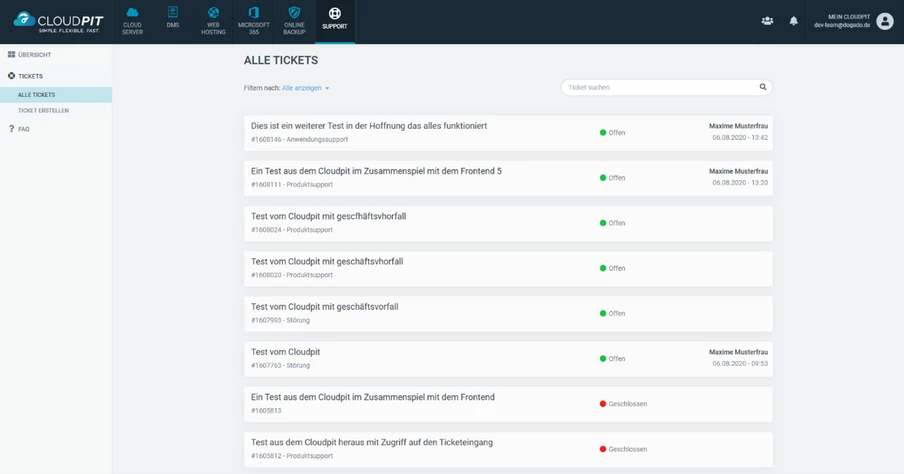Image resolution: width=904 pixels, height=474 pixels.
Task: Click the 'Ticket suchen' search field
Action: click(660, 87)
